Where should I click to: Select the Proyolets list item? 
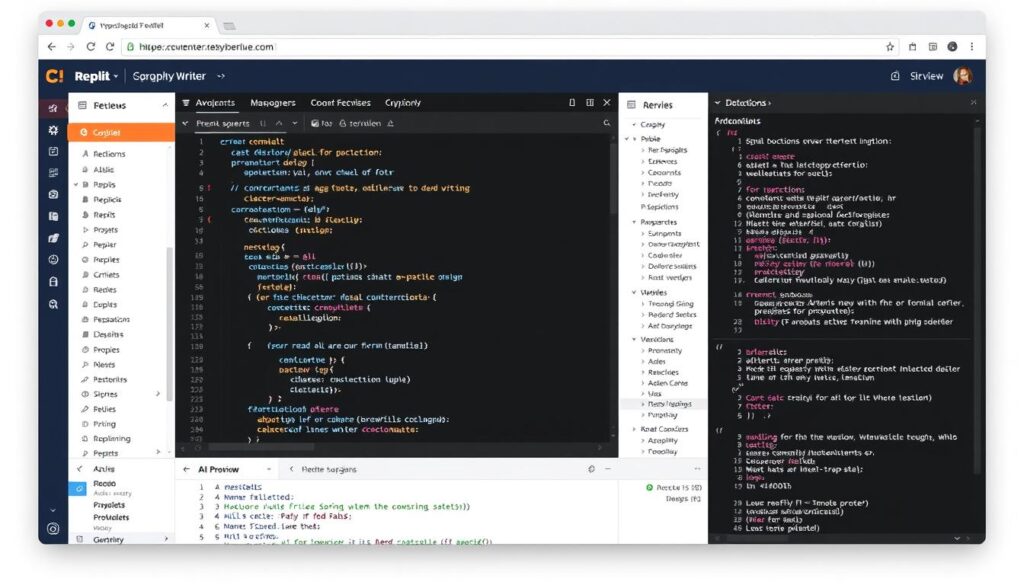coord(109,505)
